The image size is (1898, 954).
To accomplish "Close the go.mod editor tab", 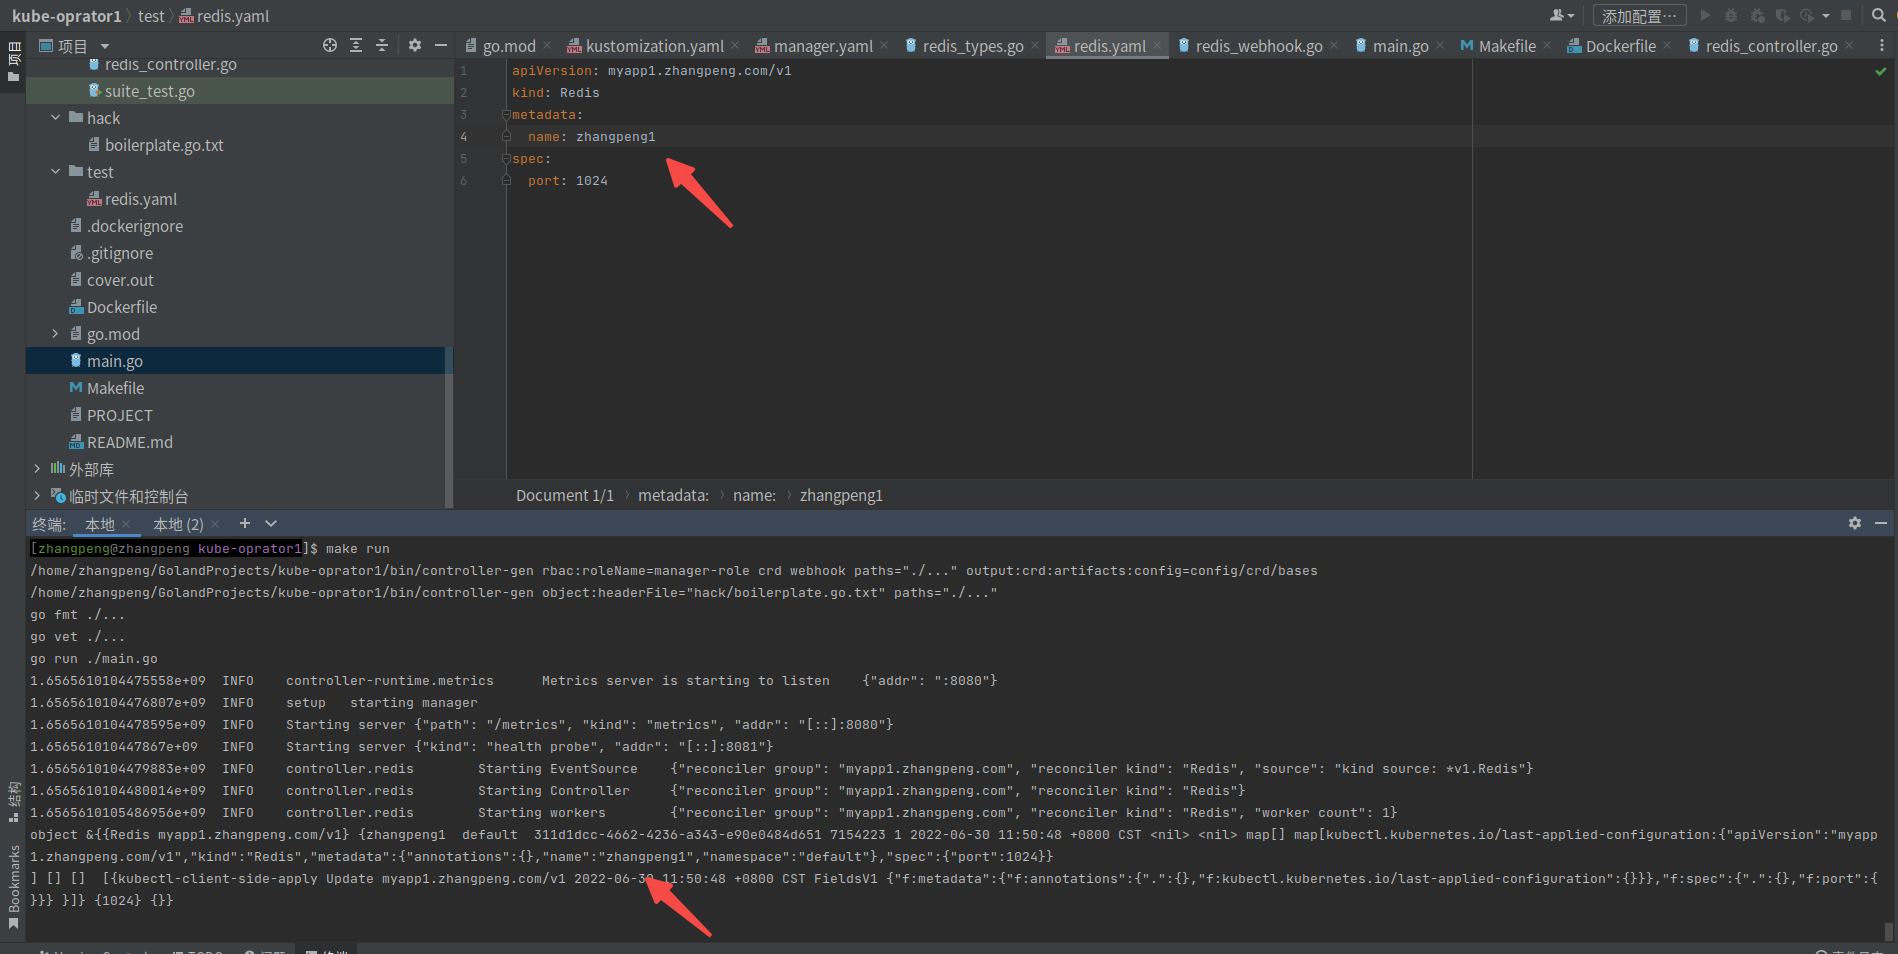I will (547, 45).
